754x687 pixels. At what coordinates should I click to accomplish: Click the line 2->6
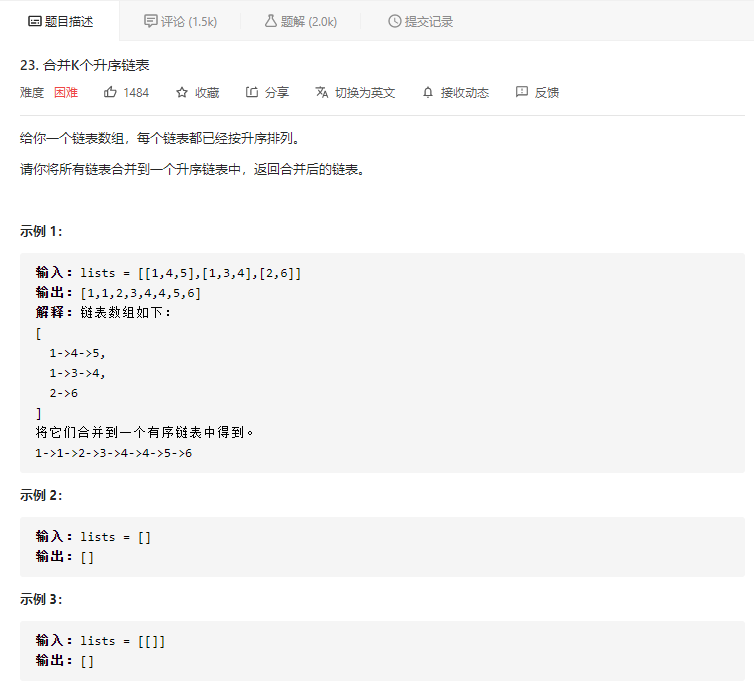[x=63, y=393]
